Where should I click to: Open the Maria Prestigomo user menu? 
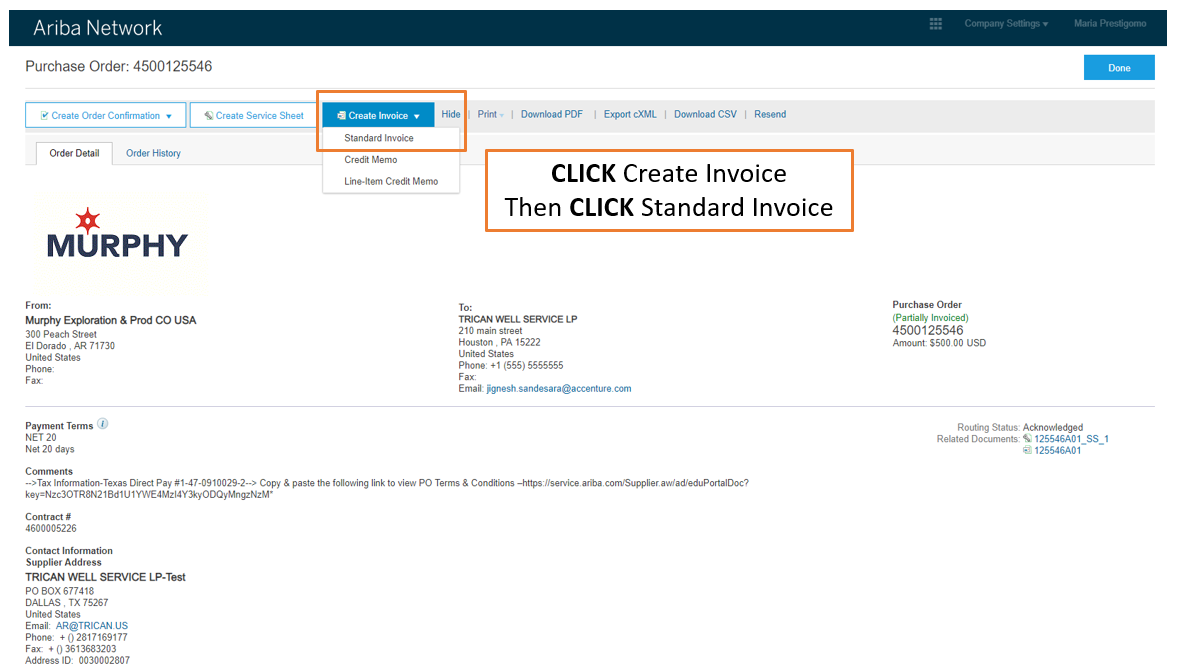click(x=1110, y=24)
